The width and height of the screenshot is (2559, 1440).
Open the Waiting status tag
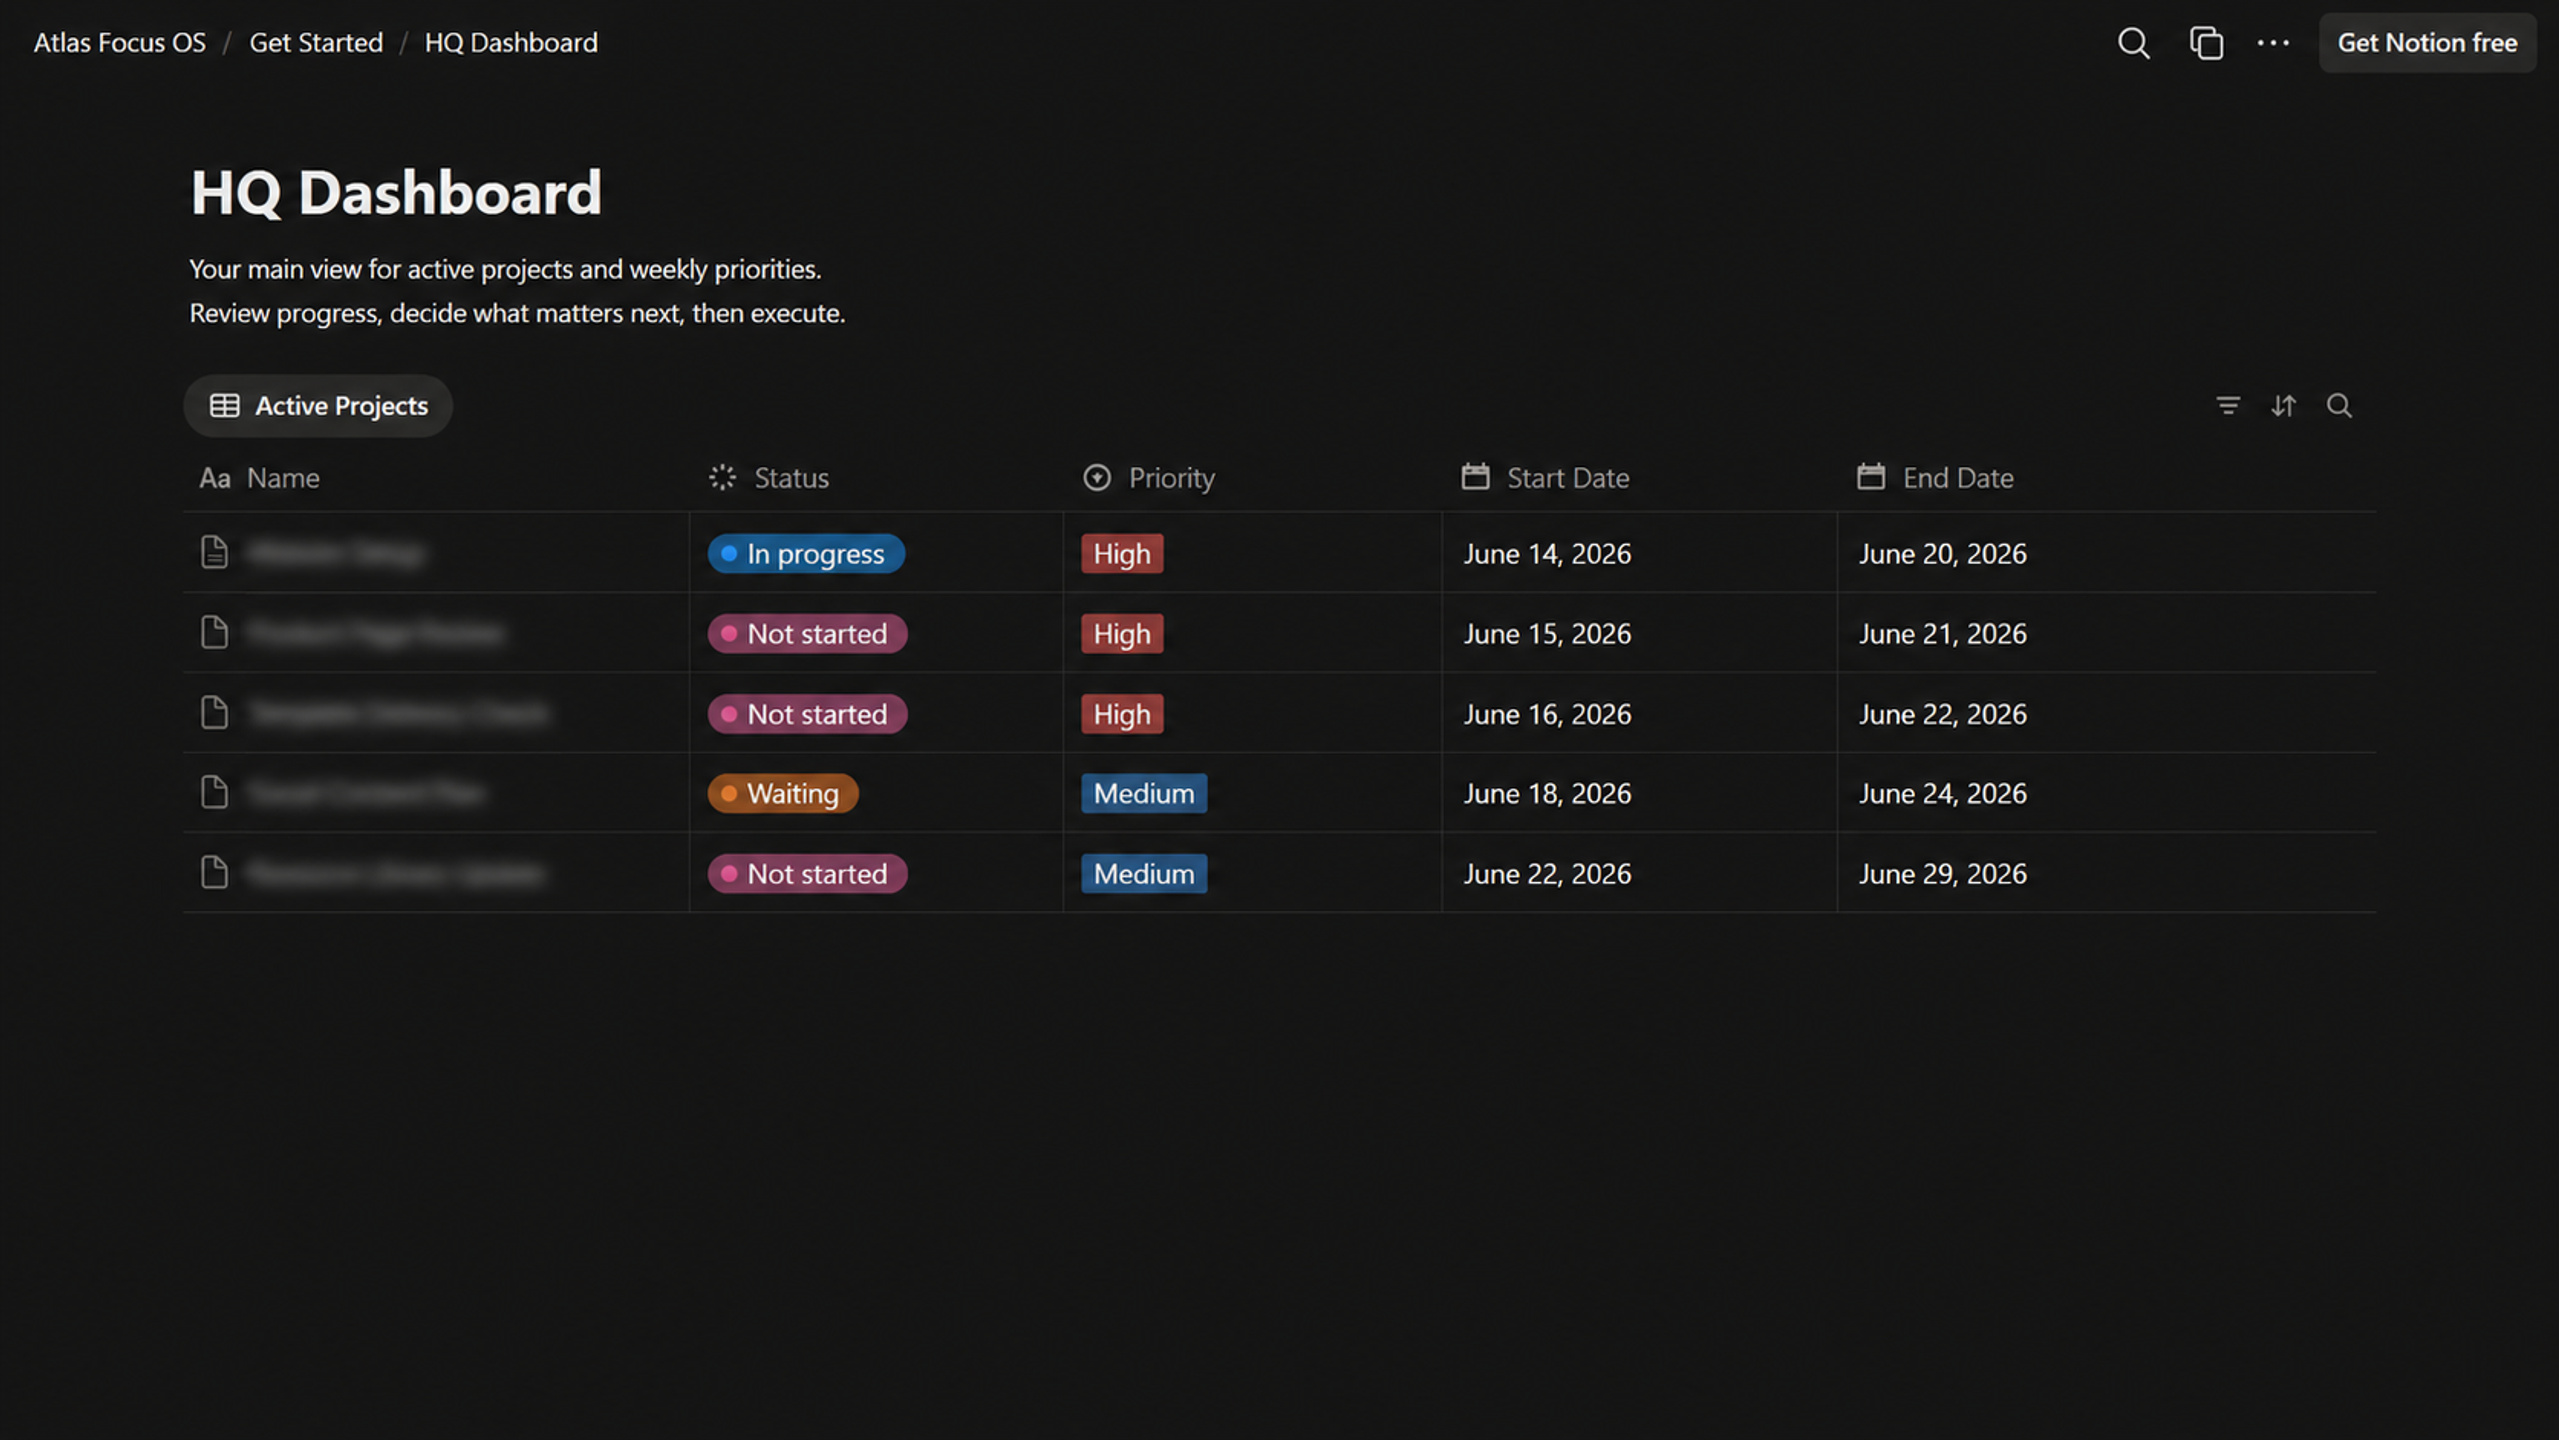click(x=783, y=793)
